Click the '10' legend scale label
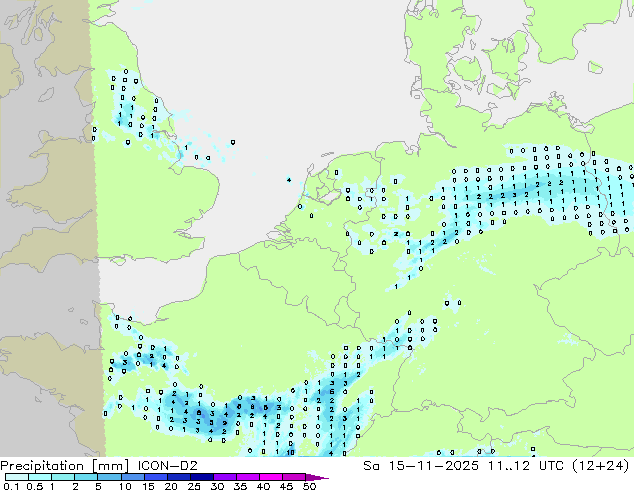 tap(125, 486)
